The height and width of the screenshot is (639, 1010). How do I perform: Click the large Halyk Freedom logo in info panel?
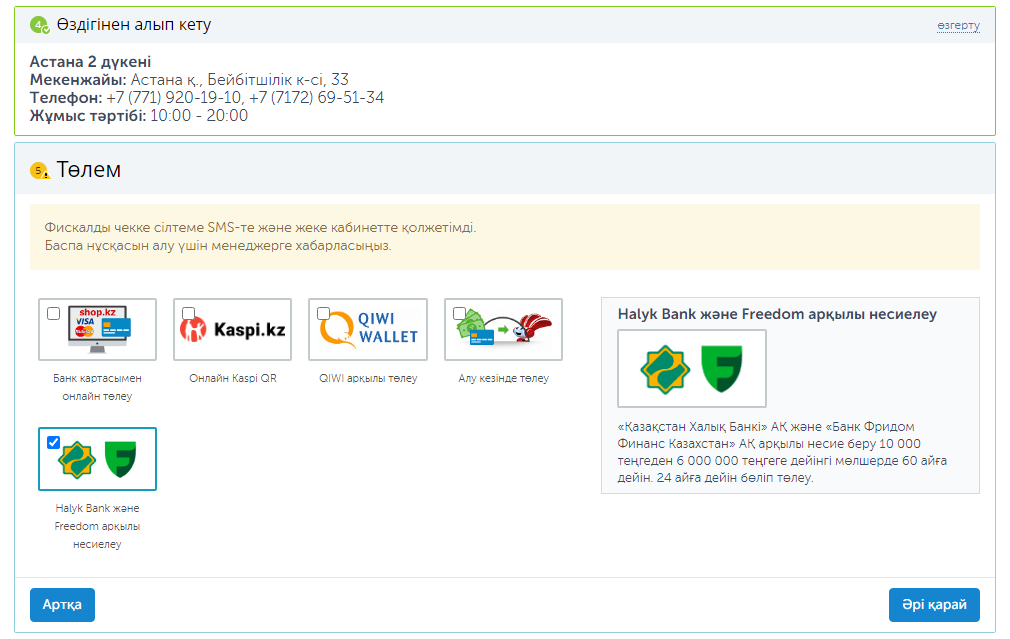point(692,368)
